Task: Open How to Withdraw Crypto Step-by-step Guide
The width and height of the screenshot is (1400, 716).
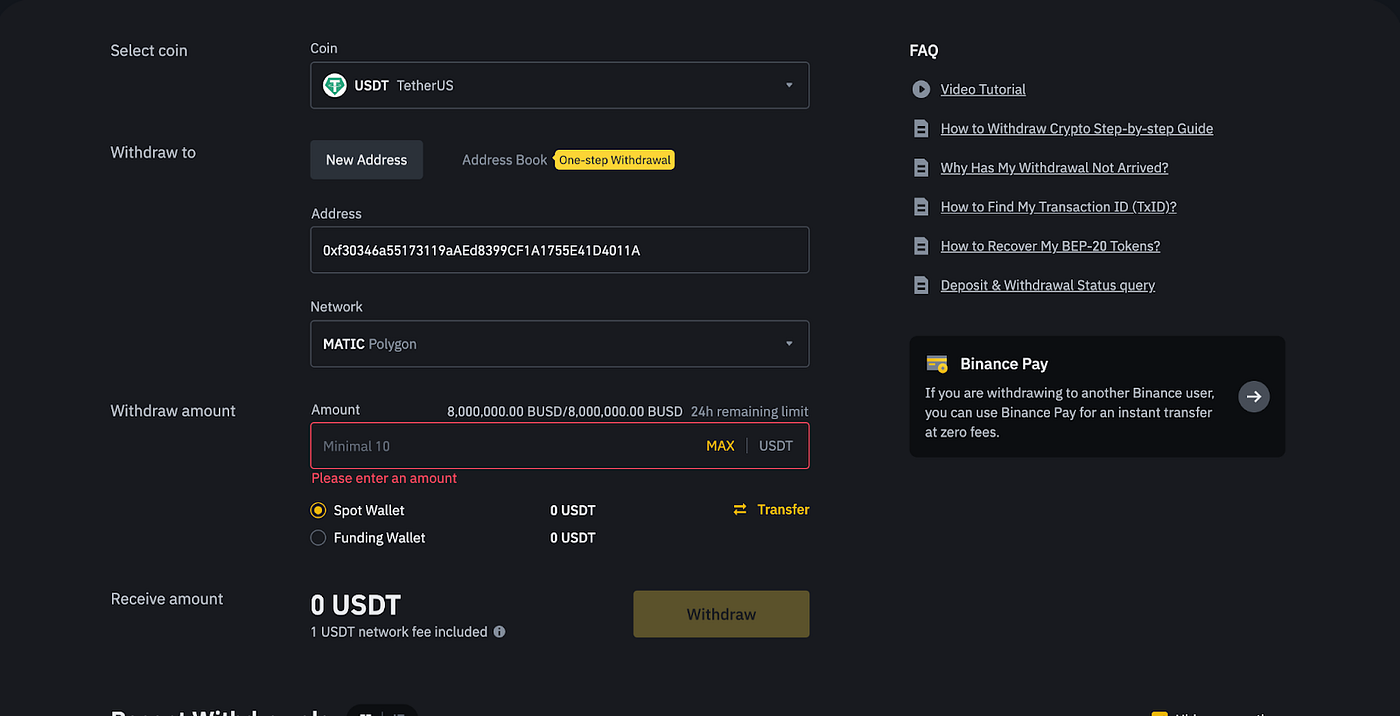Action: click(1077, 129)
